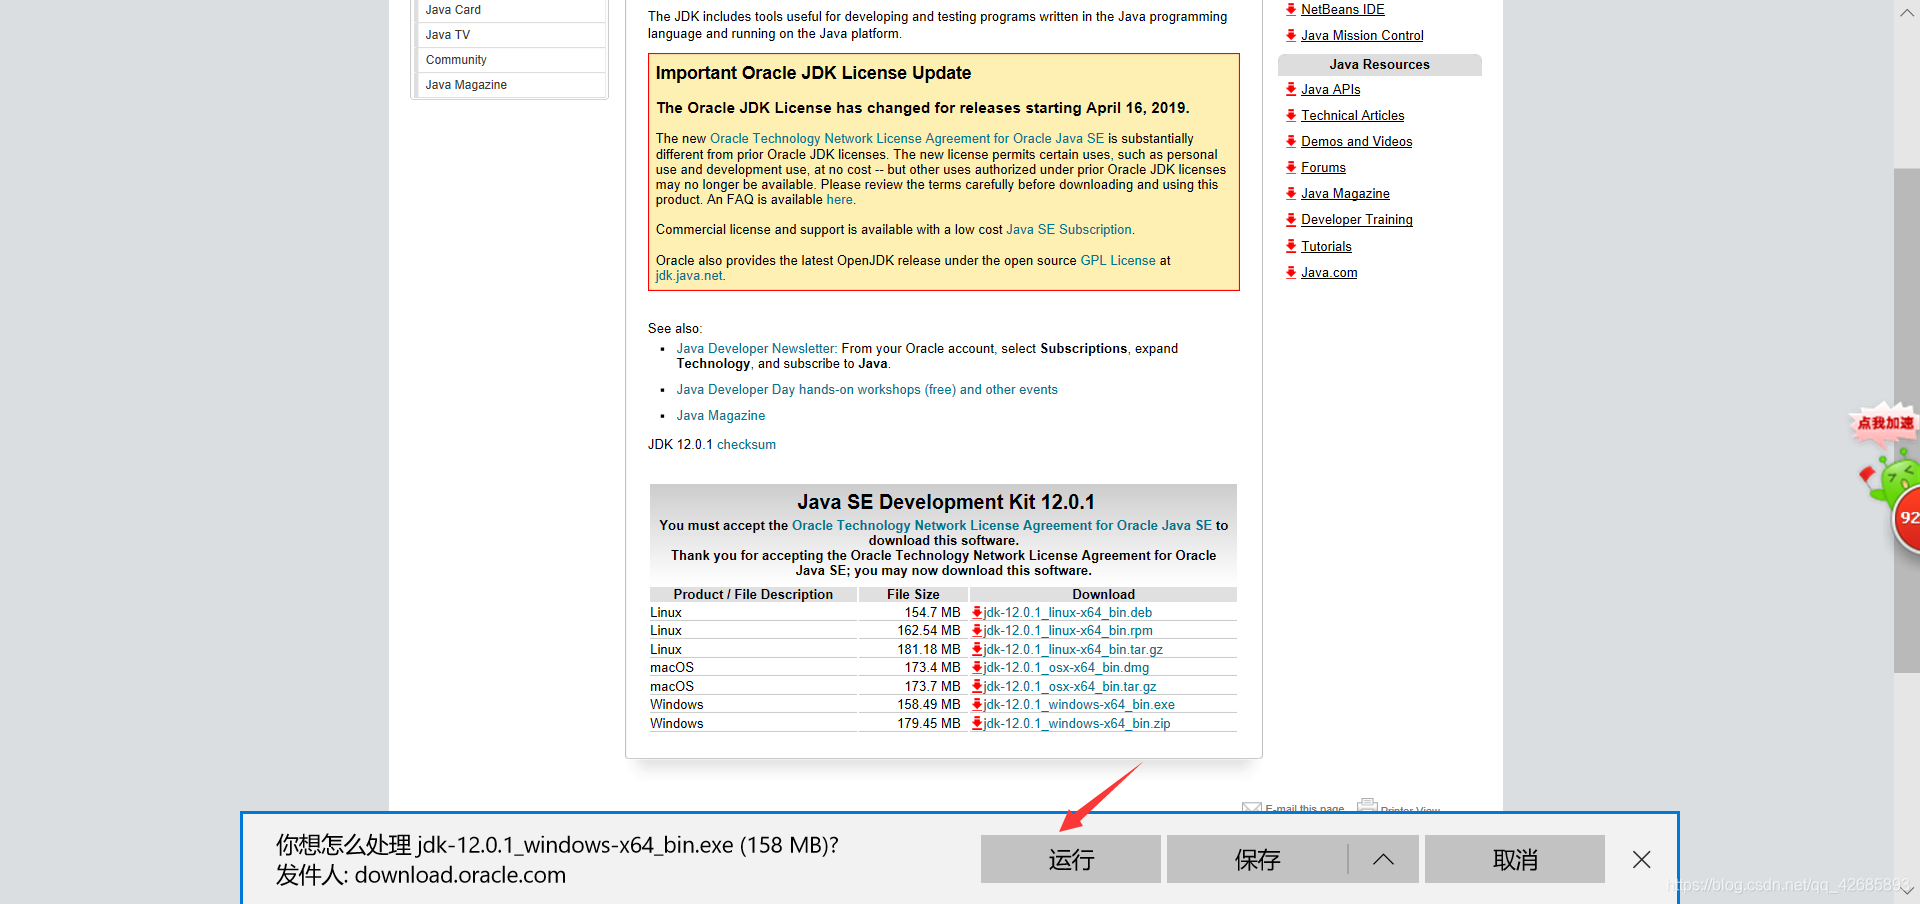Click red arrow icon beside Technical Articles
Image resolution: width=1920 pixels, height=904 pixels.
click(x=1291, y=115)
